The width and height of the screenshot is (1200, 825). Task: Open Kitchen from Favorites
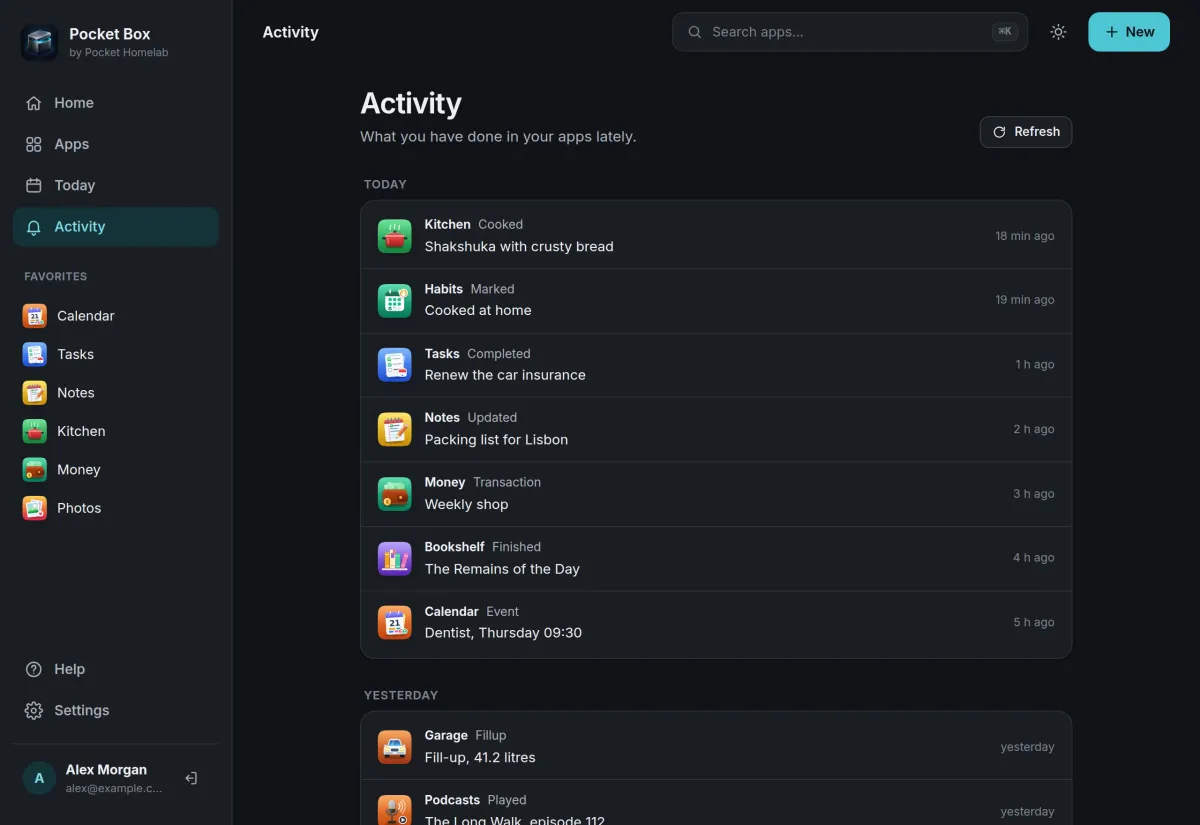116,431
